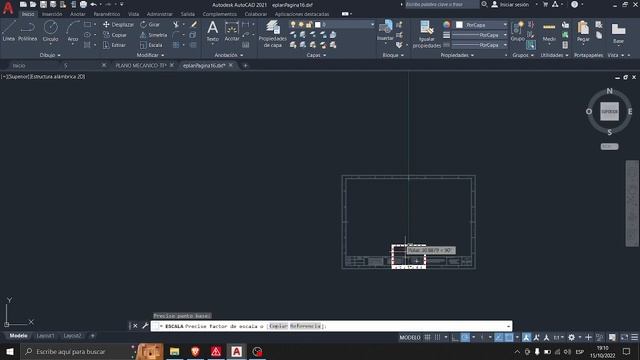
Task: Click the SUPERIOR face of ViewCube
Action: coord(609,111)
